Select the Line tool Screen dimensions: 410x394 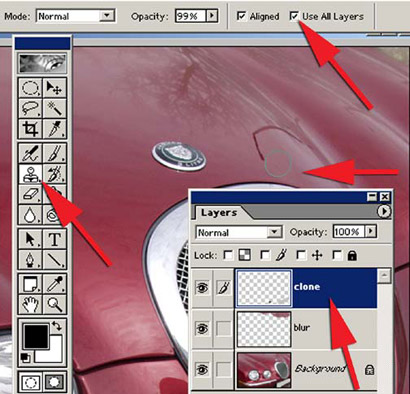(x=54, y=259)
